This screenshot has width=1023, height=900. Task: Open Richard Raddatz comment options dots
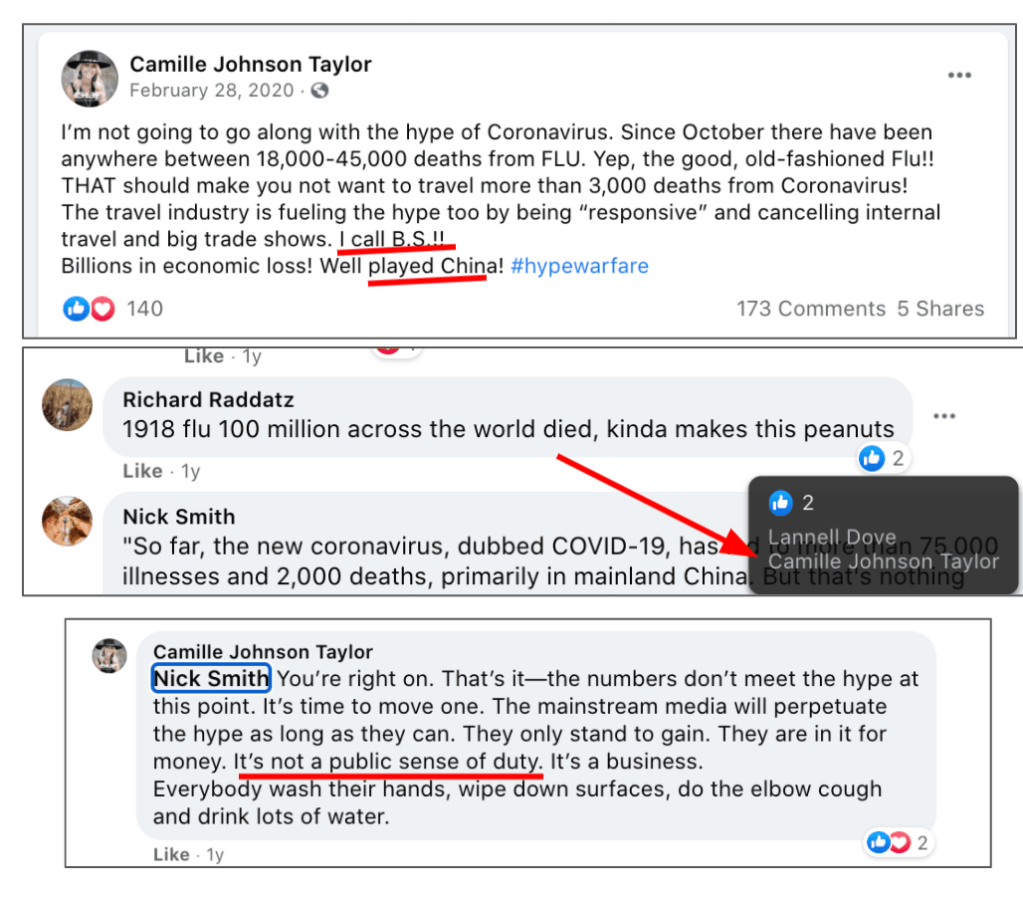[944, 416]
